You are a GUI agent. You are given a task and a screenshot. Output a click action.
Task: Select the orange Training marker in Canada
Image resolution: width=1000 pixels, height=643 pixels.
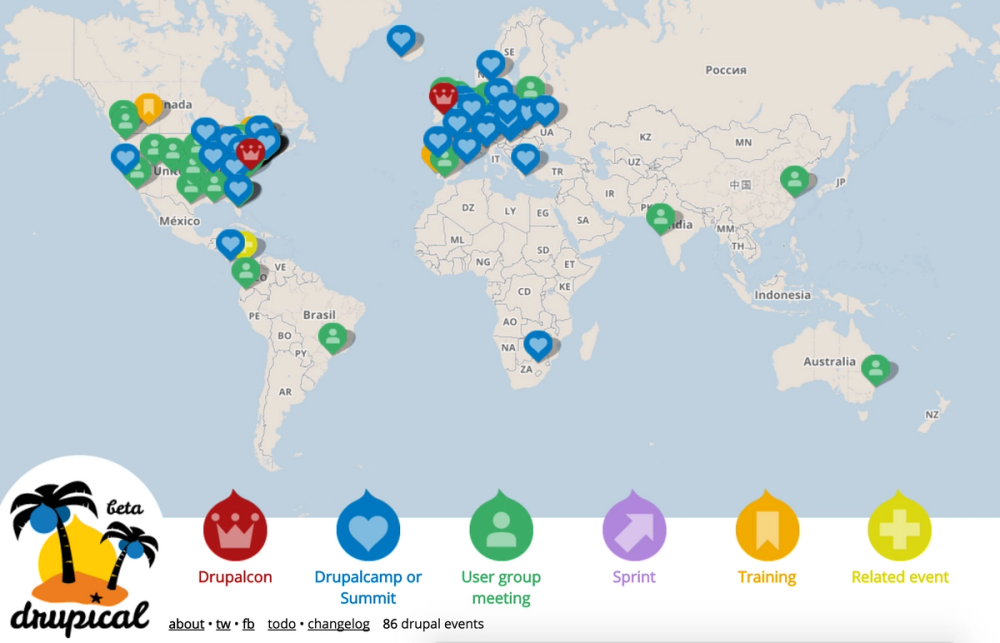(x=148, y=108)
